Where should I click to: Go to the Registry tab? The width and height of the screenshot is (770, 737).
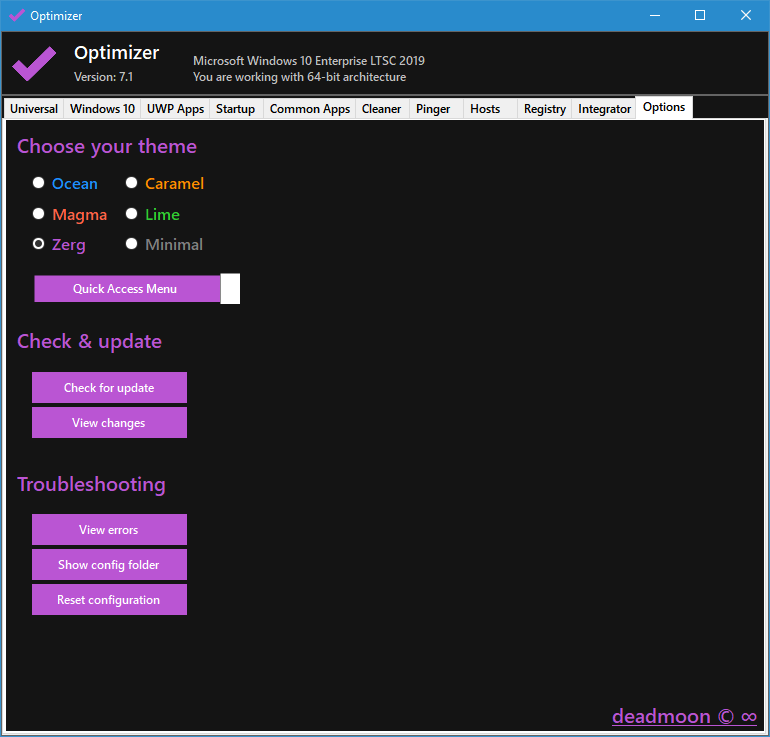point(544,109)
